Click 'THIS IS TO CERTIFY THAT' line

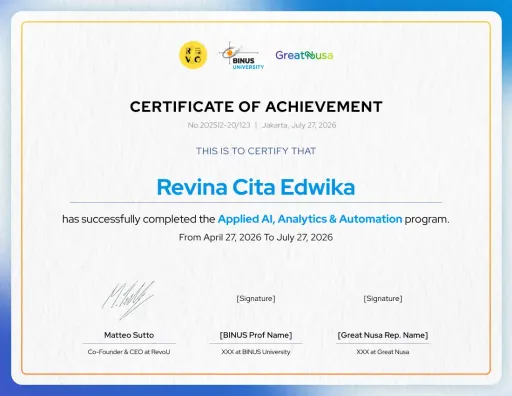(256, 151)
